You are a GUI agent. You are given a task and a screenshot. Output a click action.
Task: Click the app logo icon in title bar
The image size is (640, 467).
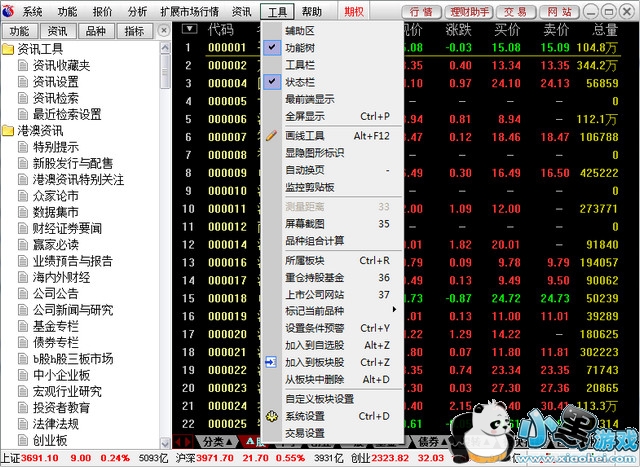[8, 11]
